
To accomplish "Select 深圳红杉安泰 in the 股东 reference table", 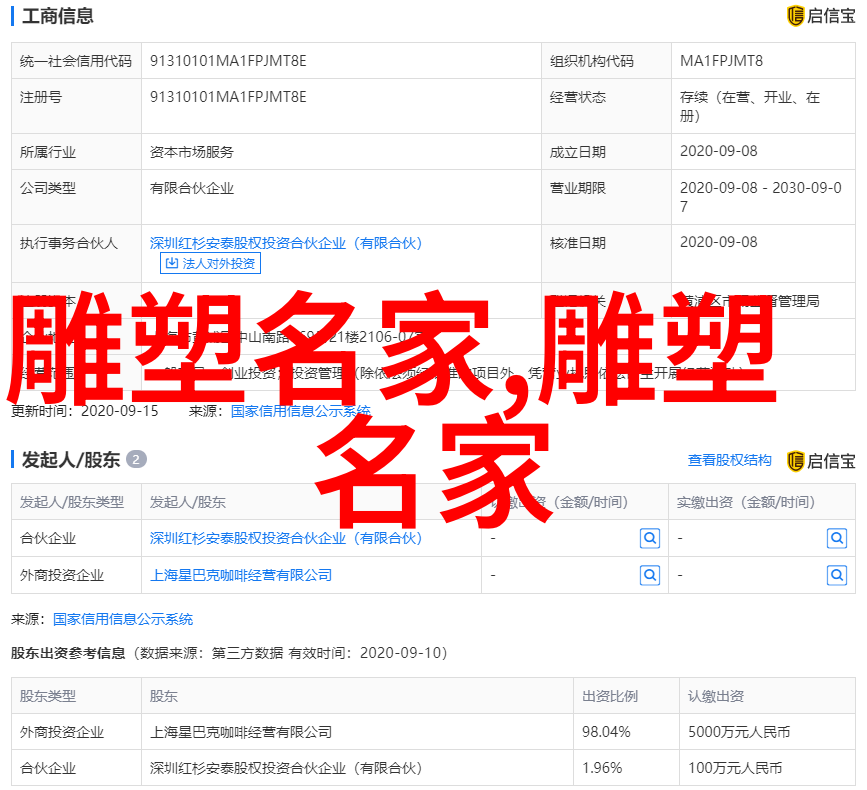I will 286,768.
